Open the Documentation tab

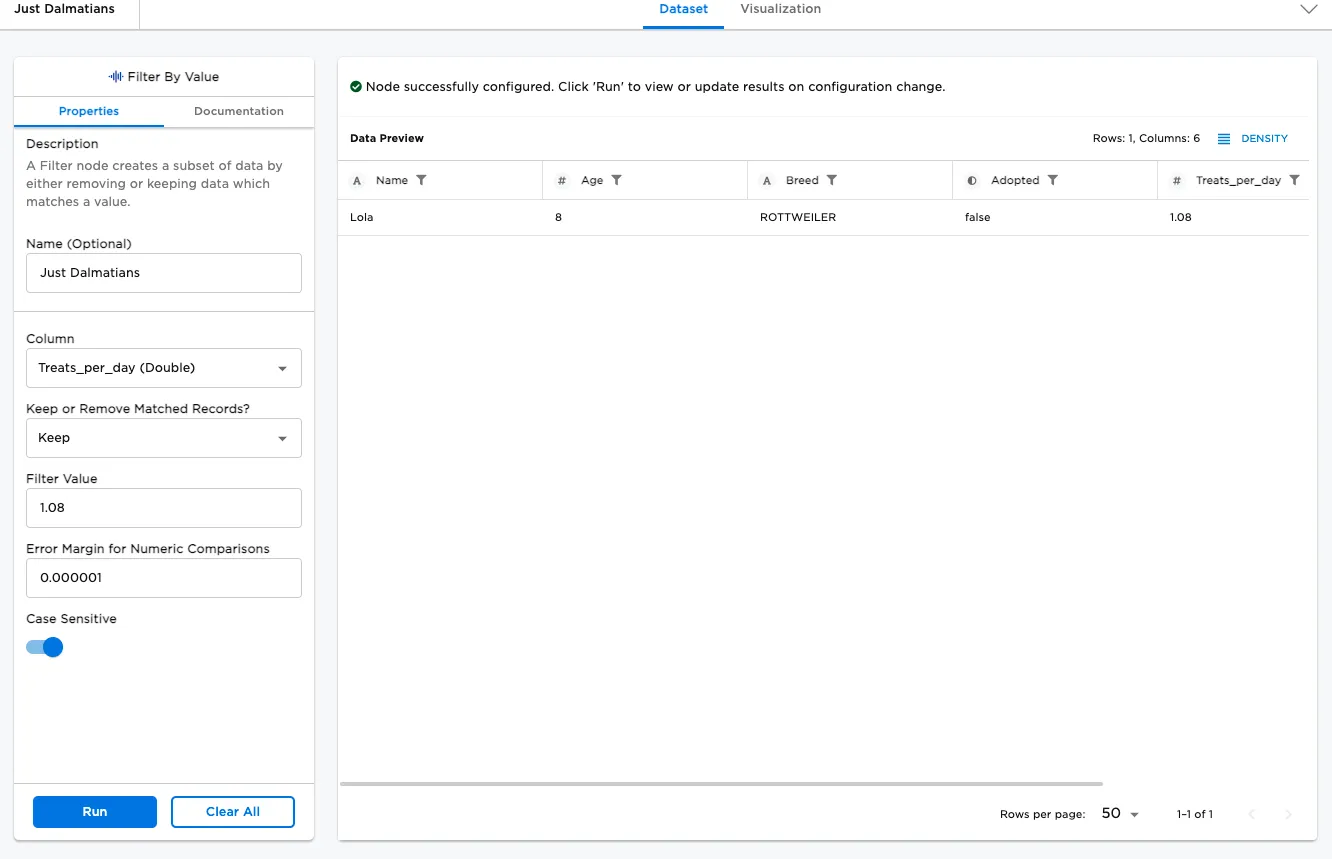[x=239, y=111]
